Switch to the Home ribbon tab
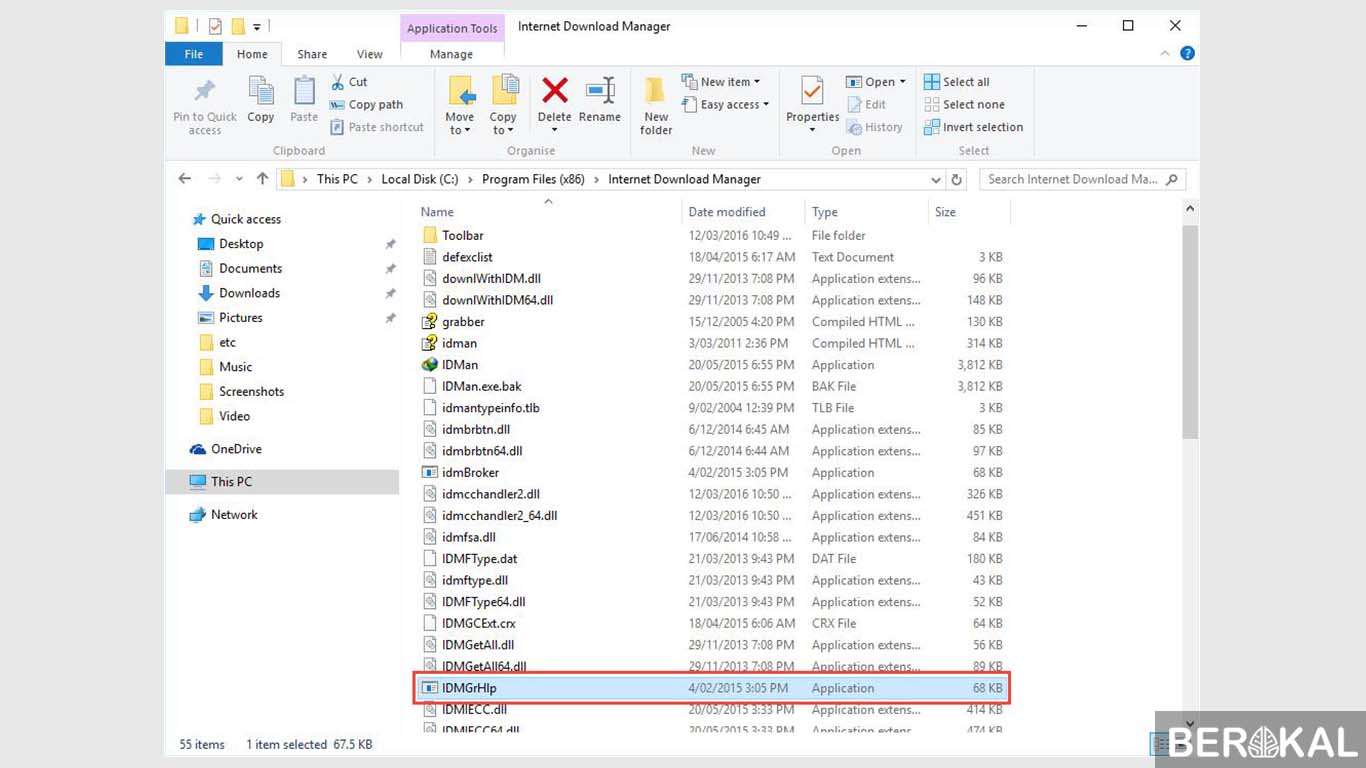Viewport: 1366px width, 768px height. (252, 54)
